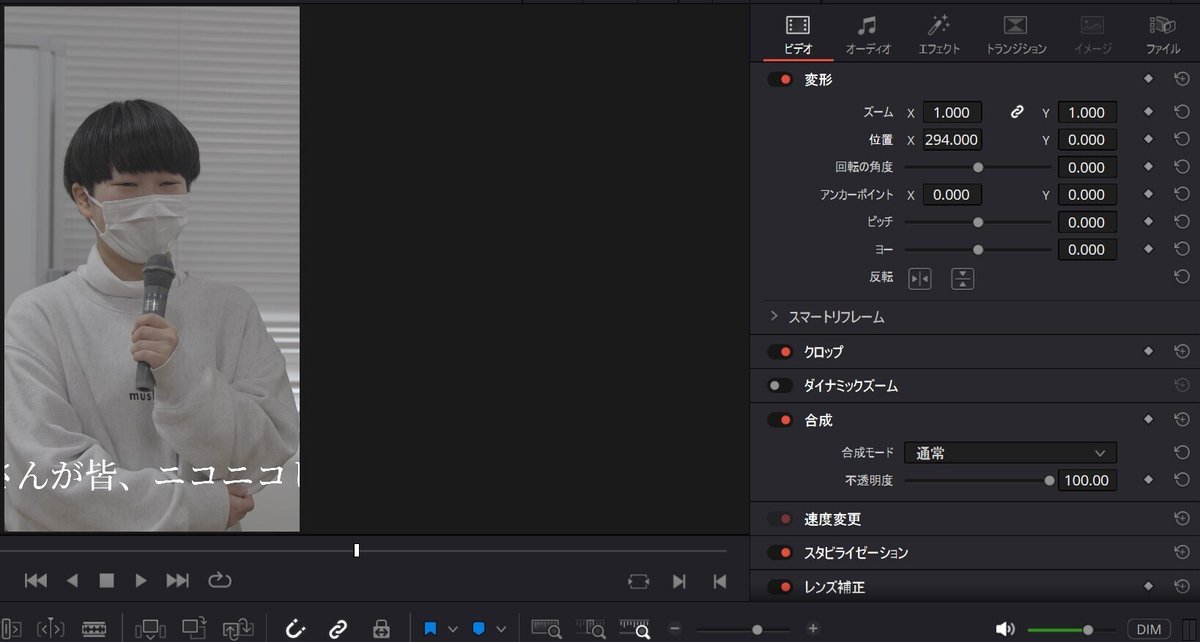Click the 回転の角度 slider
This screenshot has height=642, width=1200.
coord(978,167)
